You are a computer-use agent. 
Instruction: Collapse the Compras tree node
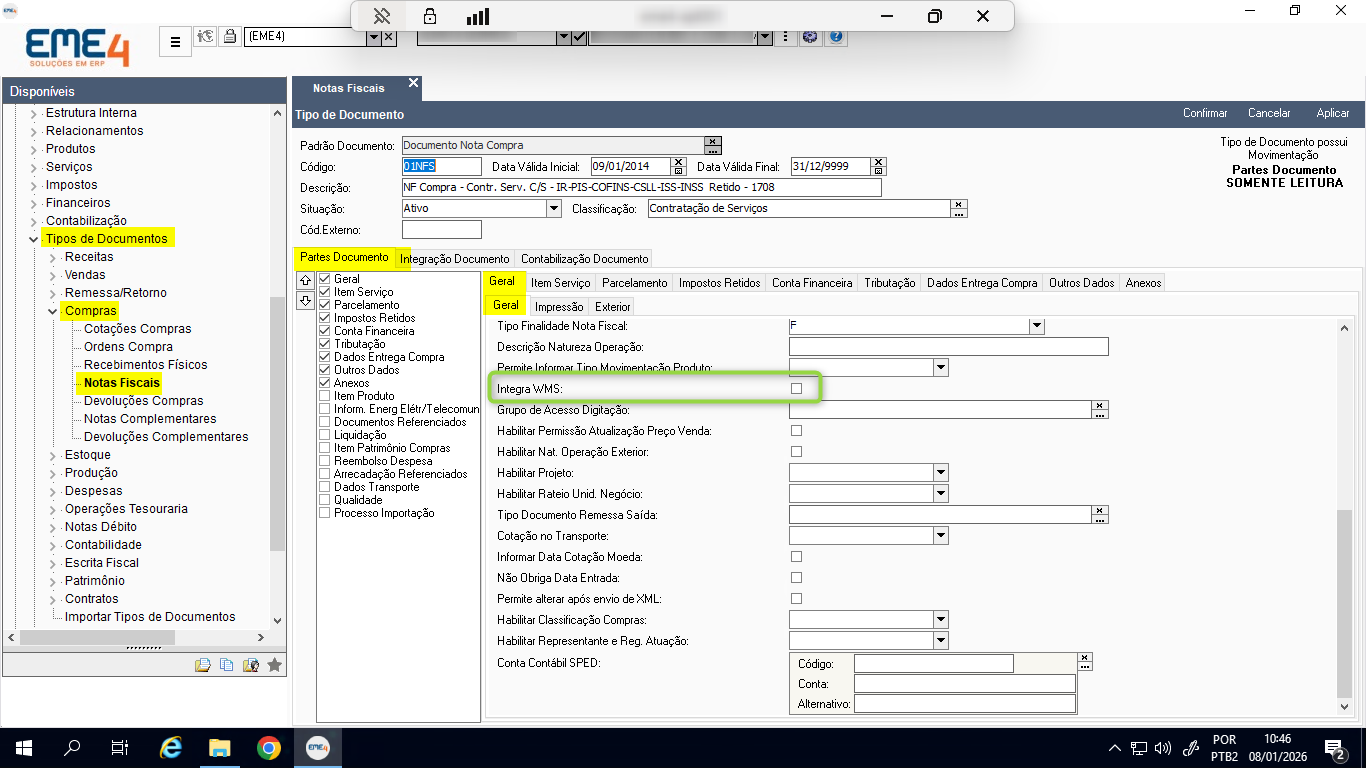(52, 311)
